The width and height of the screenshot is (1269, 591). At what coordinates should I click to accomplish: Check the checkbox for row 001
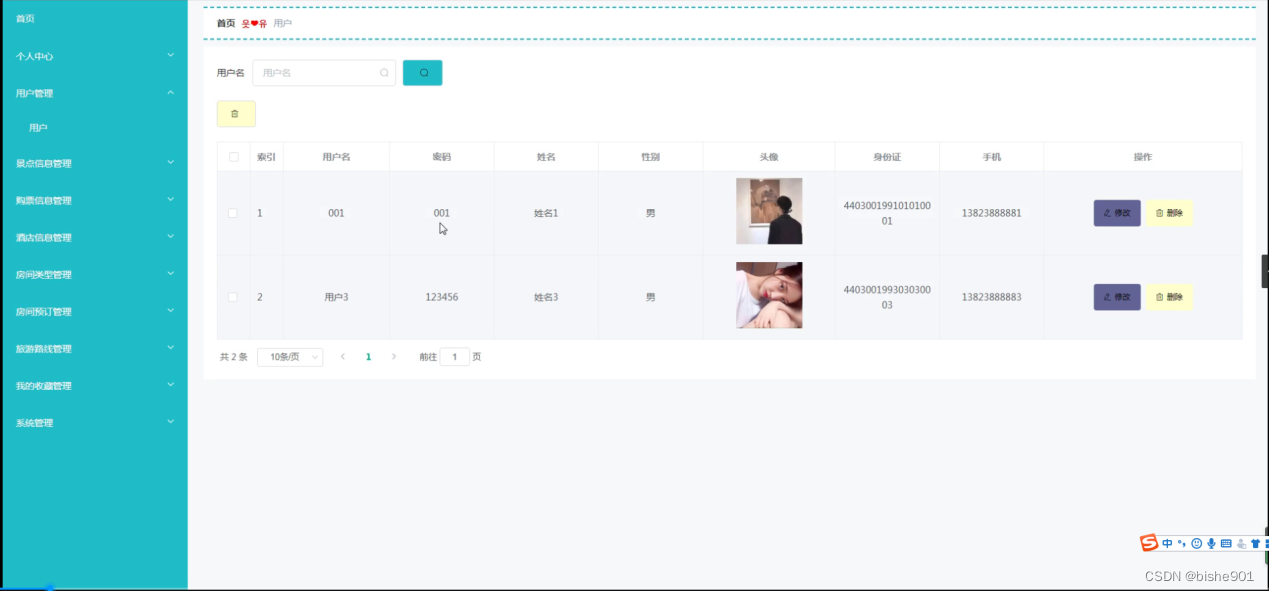(x=233, y=213)
